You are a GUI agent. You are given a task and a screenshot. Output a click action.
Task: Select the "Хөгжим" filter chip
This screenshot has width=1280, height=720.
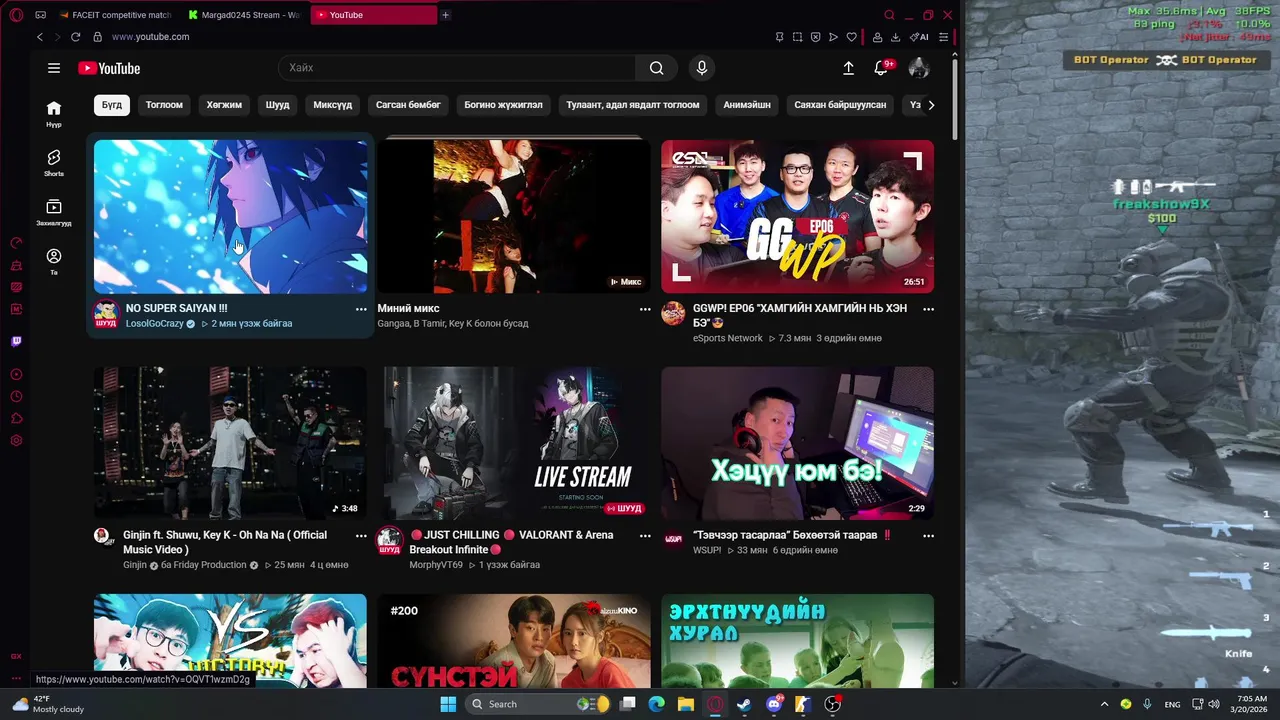click(x=224, y=105)
